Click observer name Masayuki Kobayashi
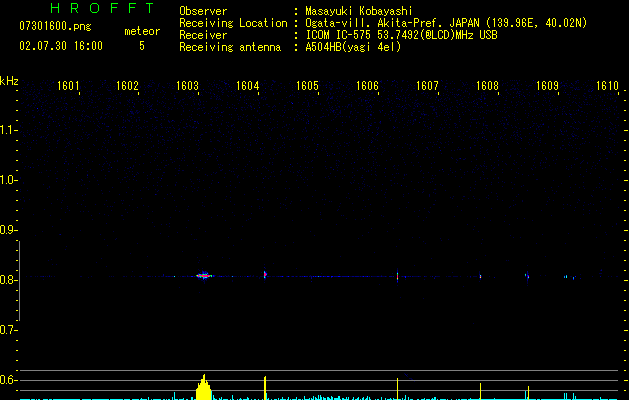The height and width of the screenshot is (400, 629). (359, 11)
